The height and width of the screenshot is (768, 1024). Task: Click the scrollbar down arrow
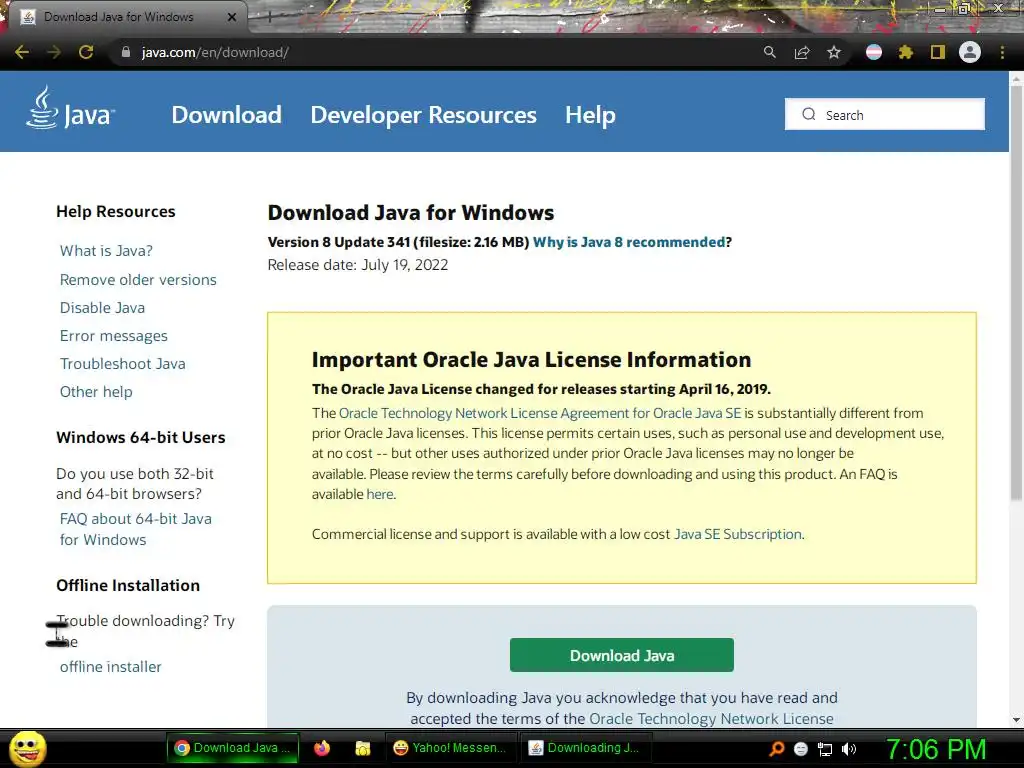coord(1016,720)
